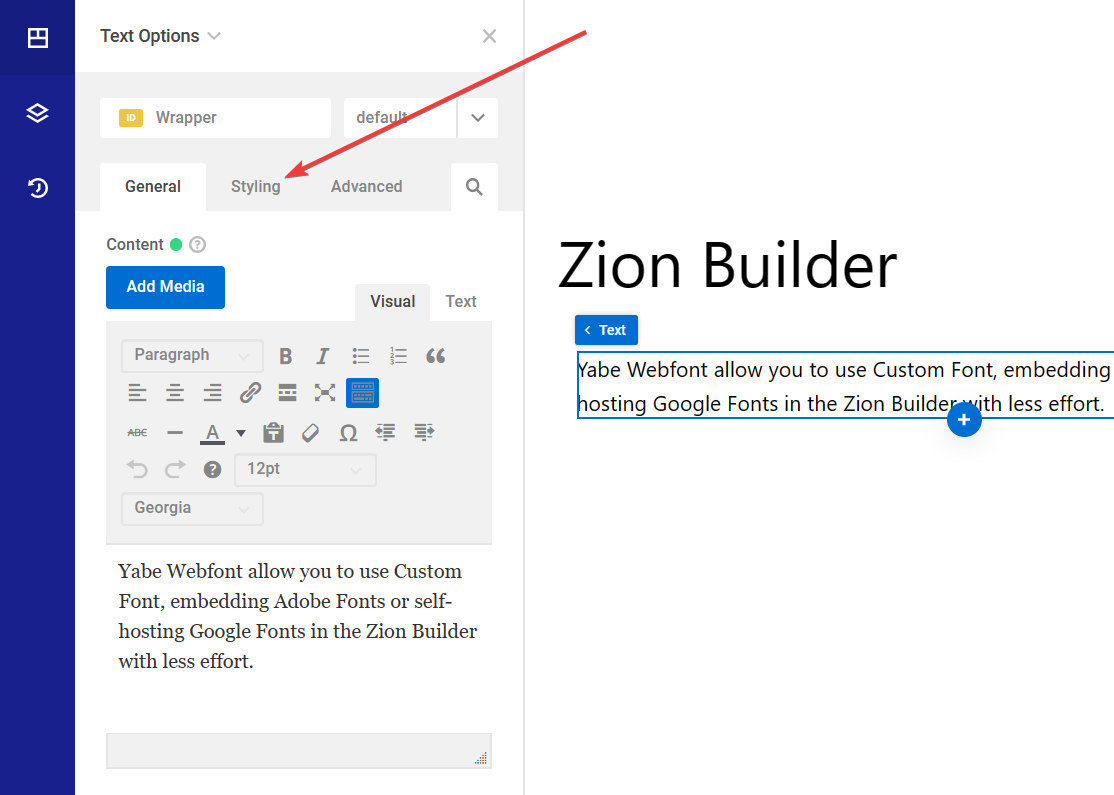Select the Yabe Webfont paragraph in preview
The height and width of the screenshot is (795, 1114).
point(845,386)
